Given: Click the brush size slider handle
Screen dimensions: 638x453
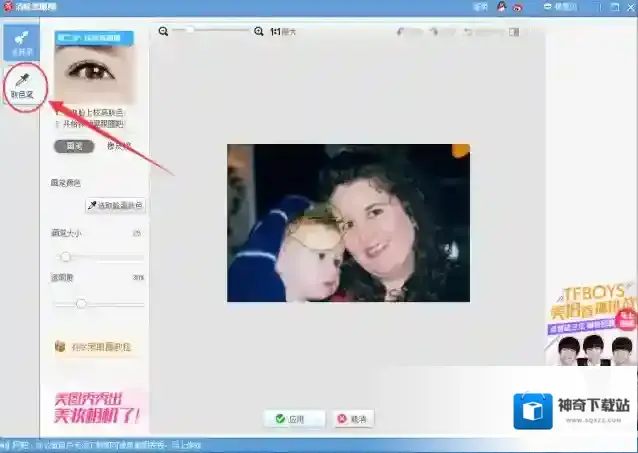Looking at the screenshot, I should coord(66,257).
